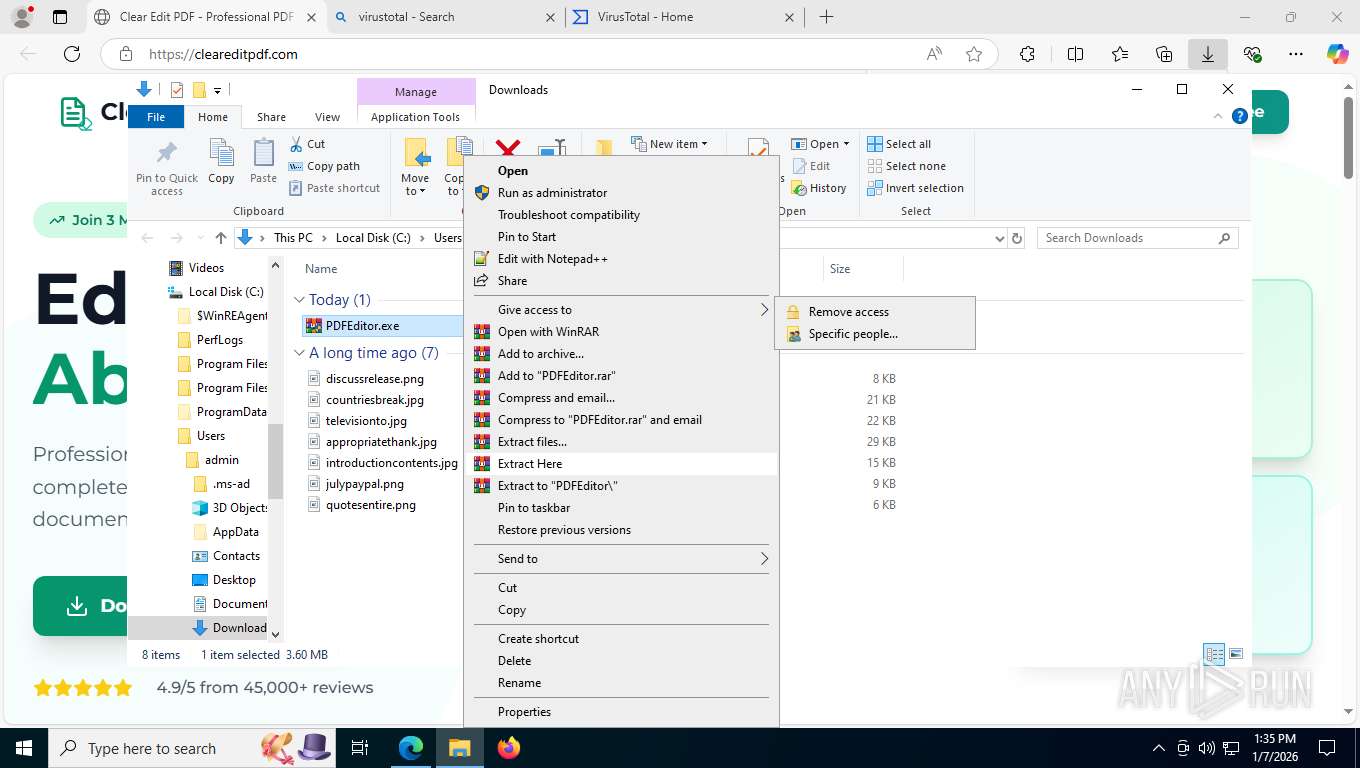Switch to the Share ribbon tab
Image resolution: width=1360 pixels, height=768 pixels.
[271, 117]
